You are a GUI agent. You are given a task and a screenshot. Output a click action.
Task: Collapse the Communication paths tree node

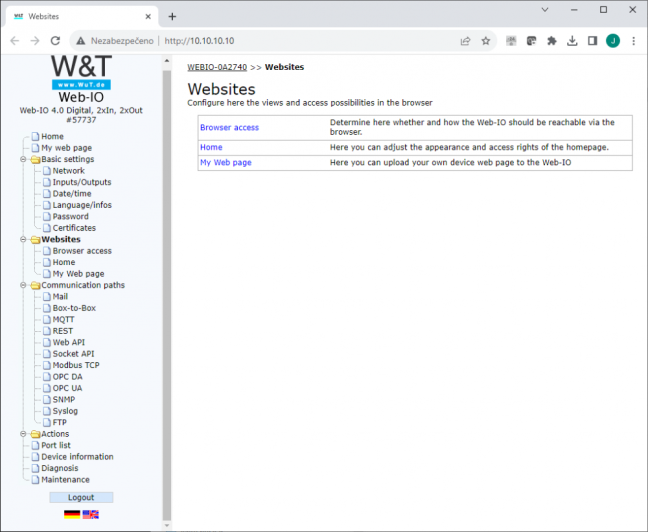pyautogui.click(x=23, y=285)
